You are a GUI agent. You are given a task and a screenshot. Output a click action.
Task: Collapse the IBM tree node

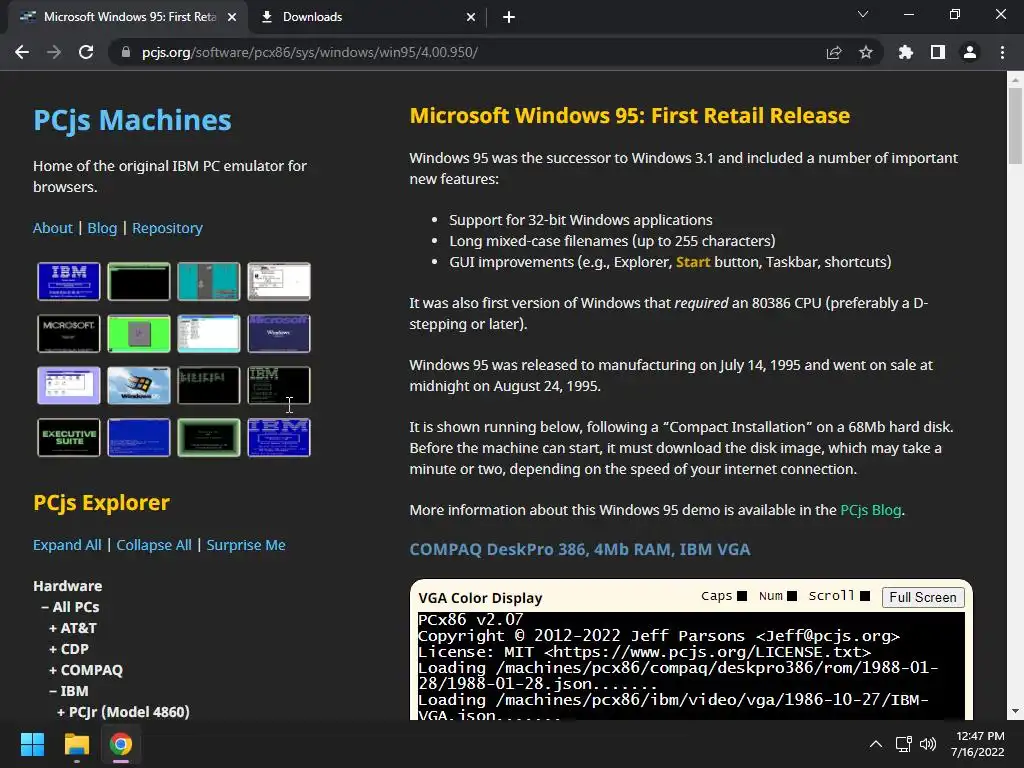[69, 690]
